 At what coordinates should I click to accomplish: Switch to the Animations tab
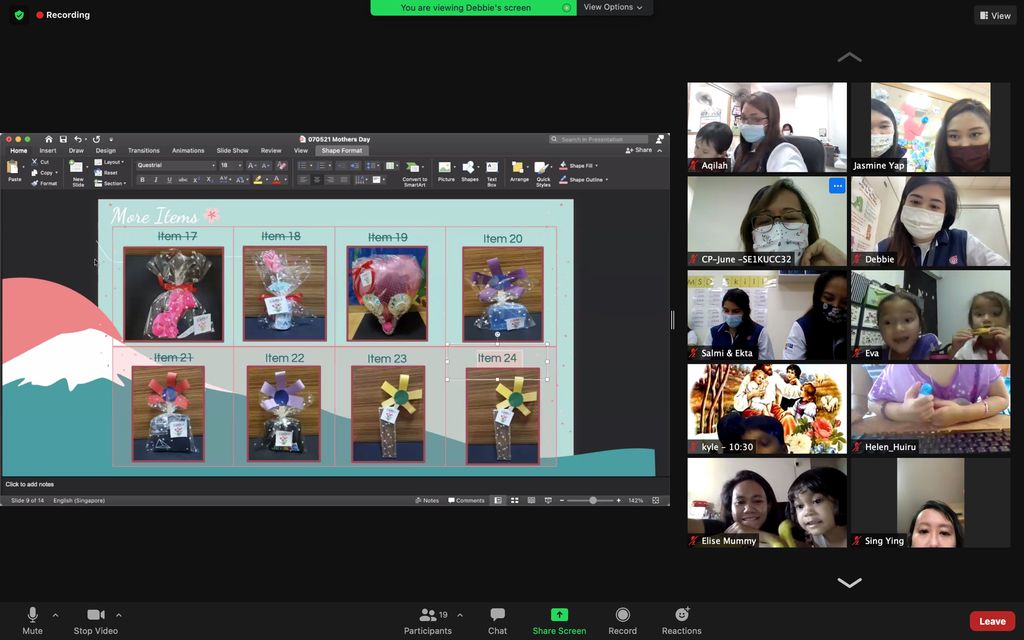click(188, 150)
